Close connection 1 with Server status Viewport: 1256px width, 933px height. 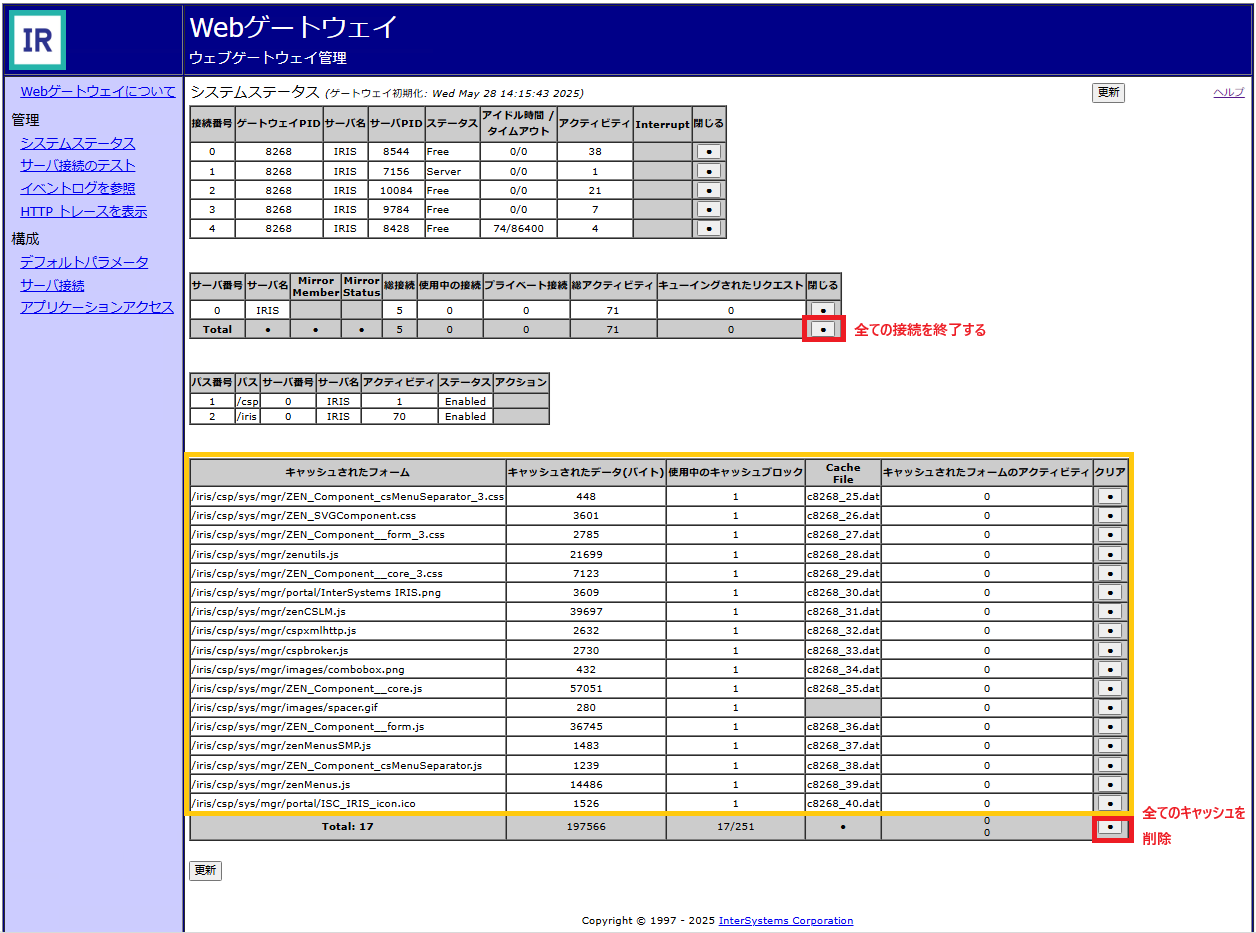[x=708, y=171]
